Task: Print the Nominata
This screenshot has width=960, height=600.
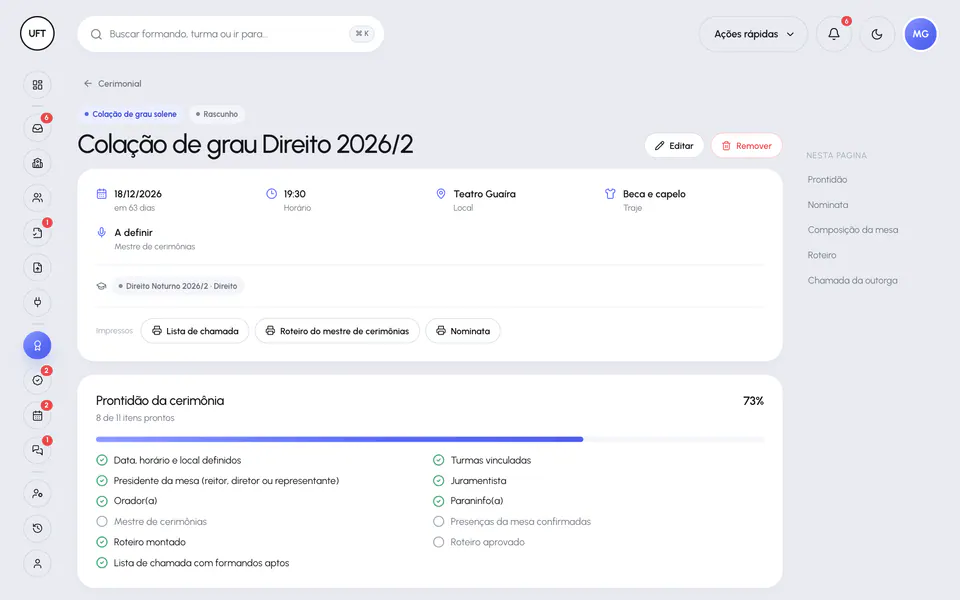Action: [463, 331]
